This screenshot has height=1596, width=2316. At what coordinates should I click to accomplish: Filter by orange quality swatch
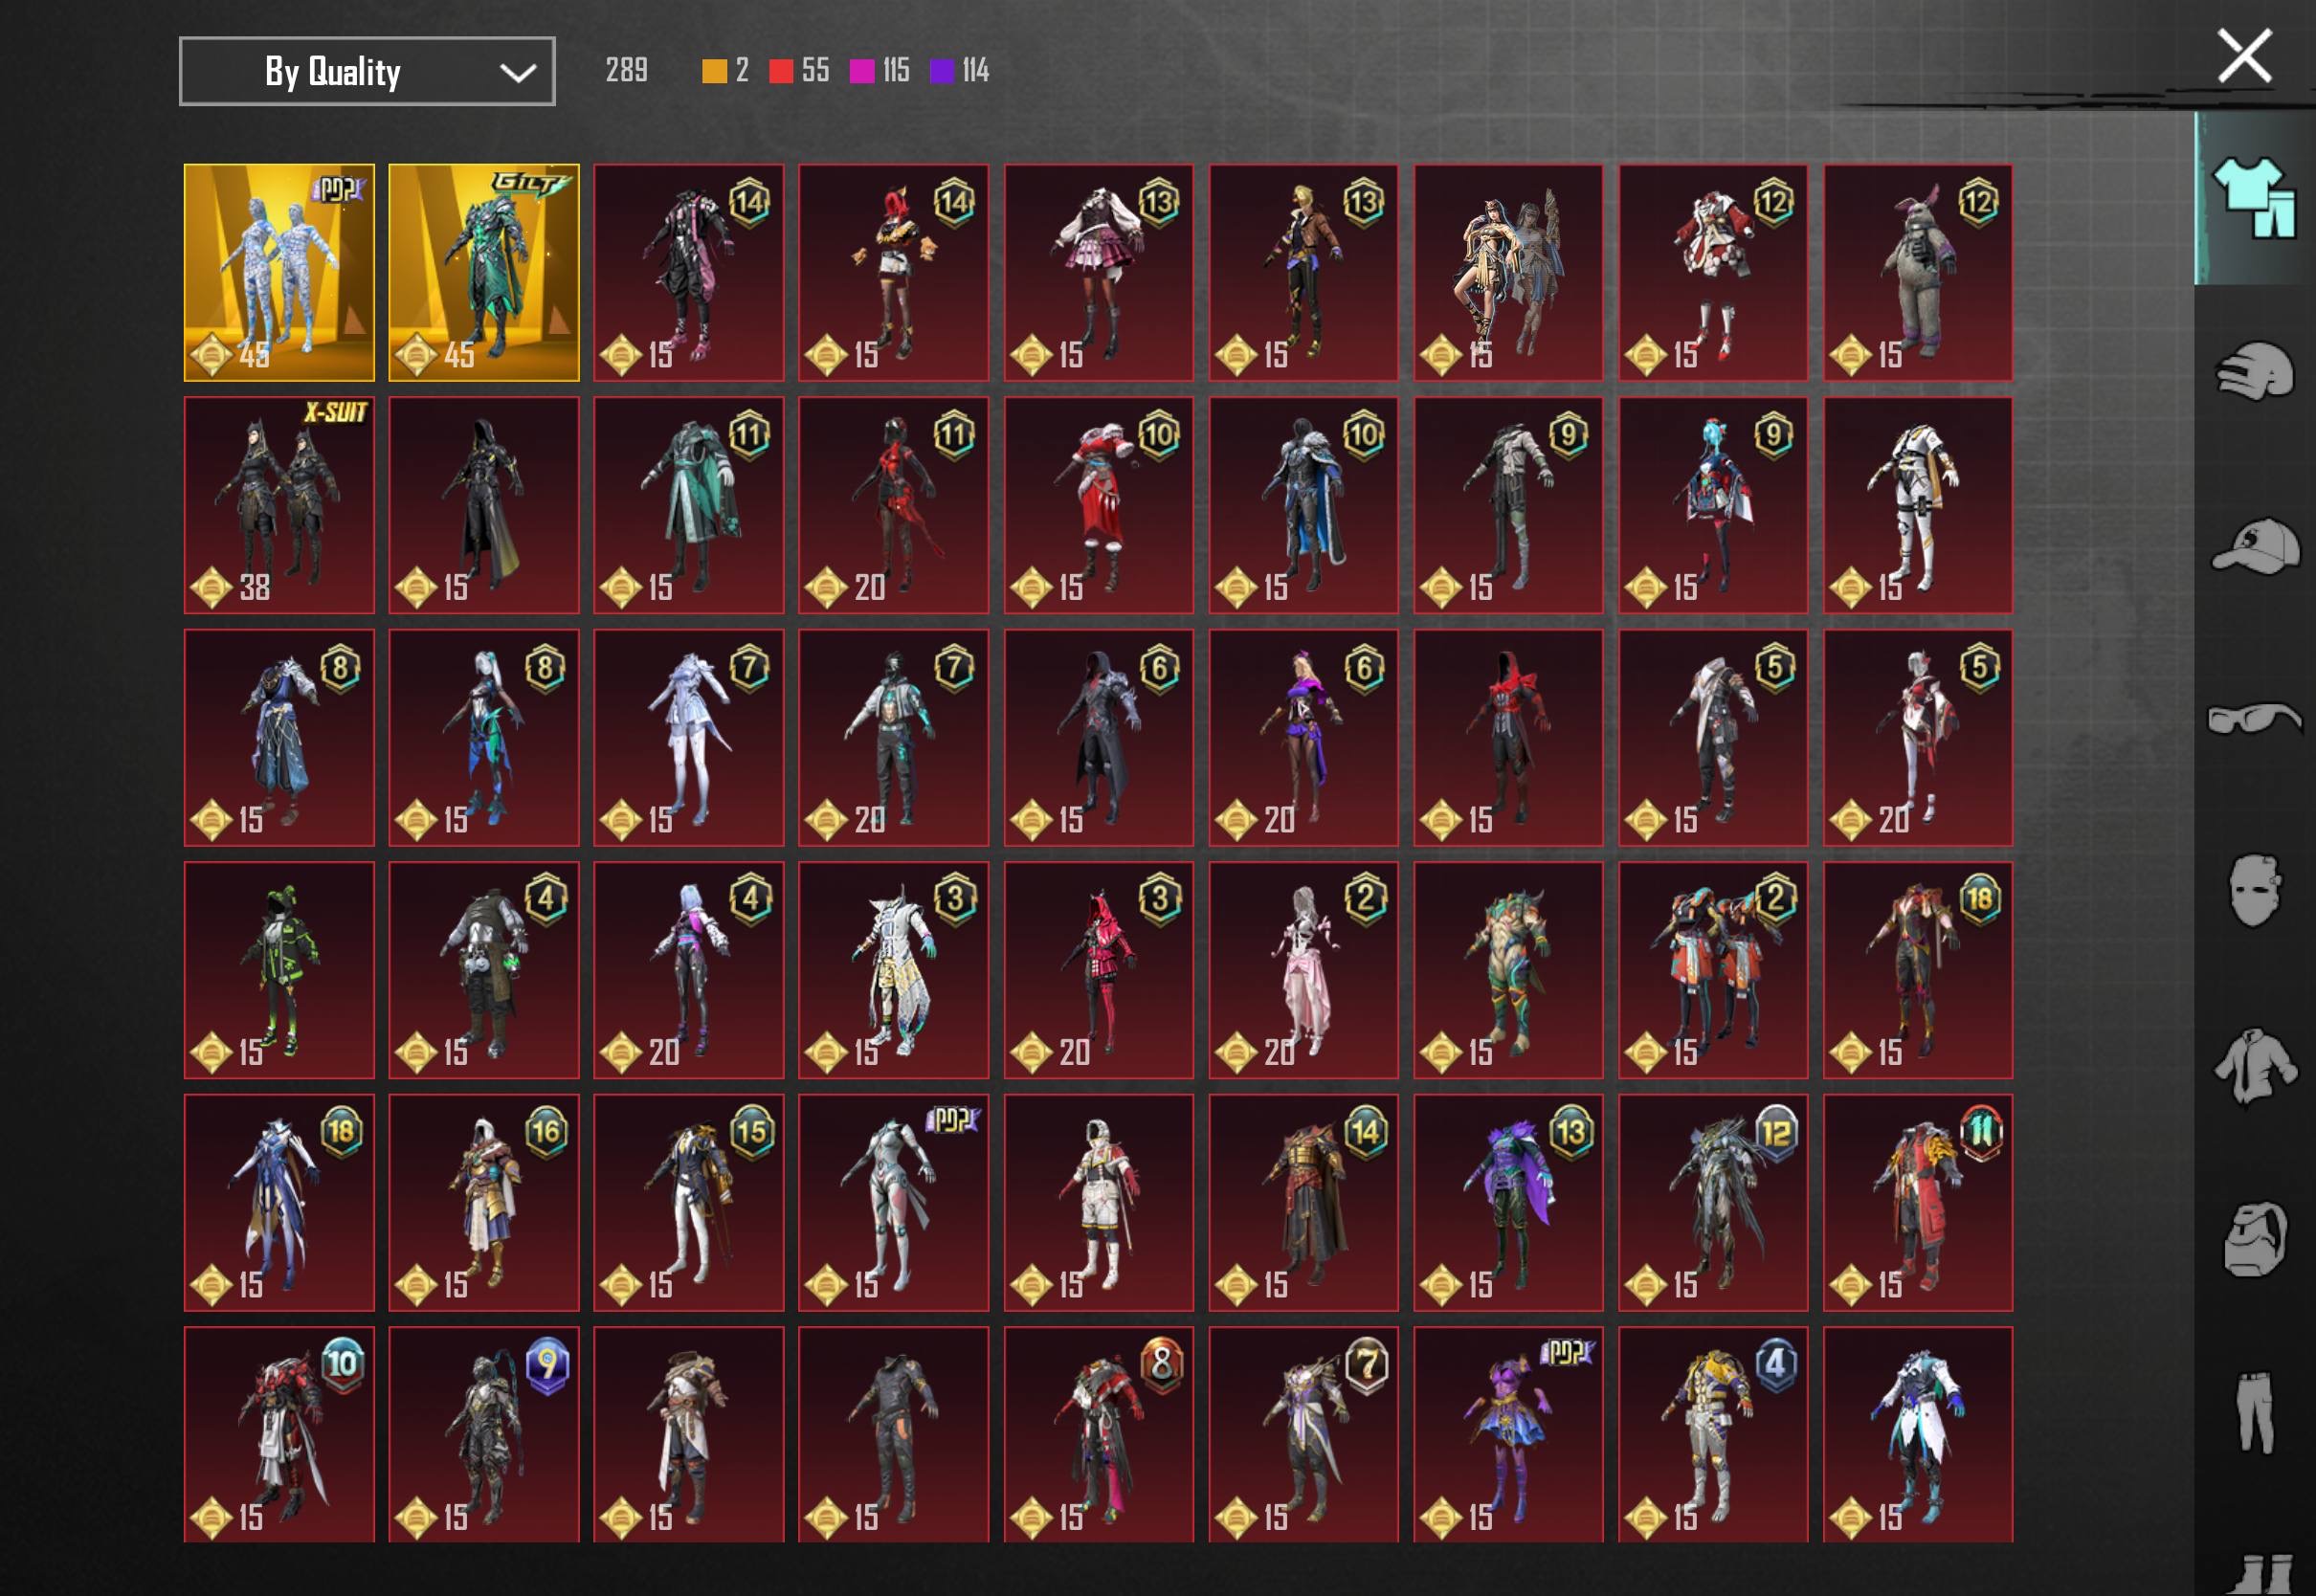[714, 71]
